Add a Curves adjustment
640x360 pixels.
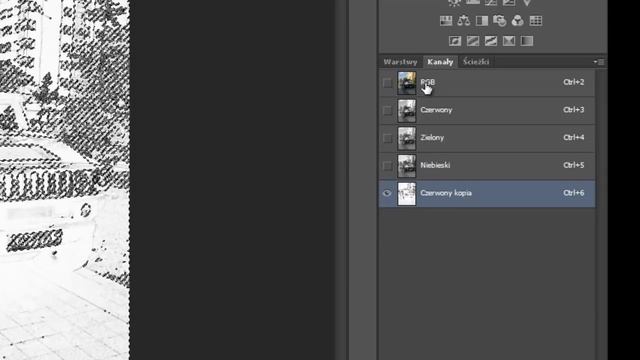491,2
